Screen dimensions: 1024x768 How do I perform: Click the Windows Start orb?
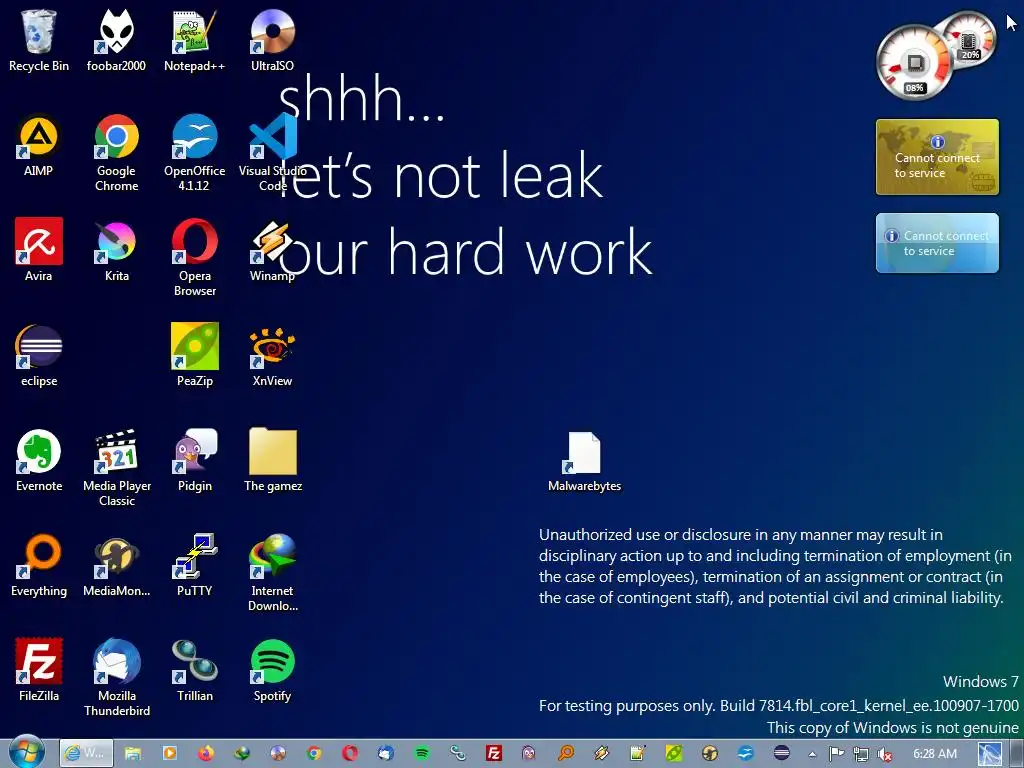27,752
